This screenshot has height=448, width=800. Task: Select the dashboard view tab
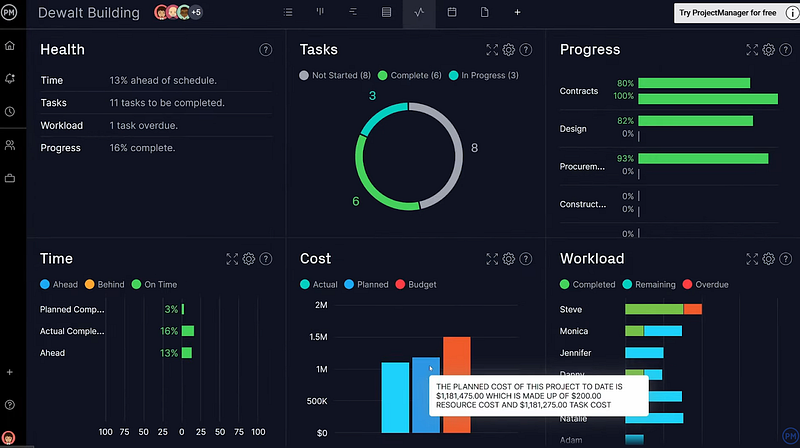click(x=419, y=12)
